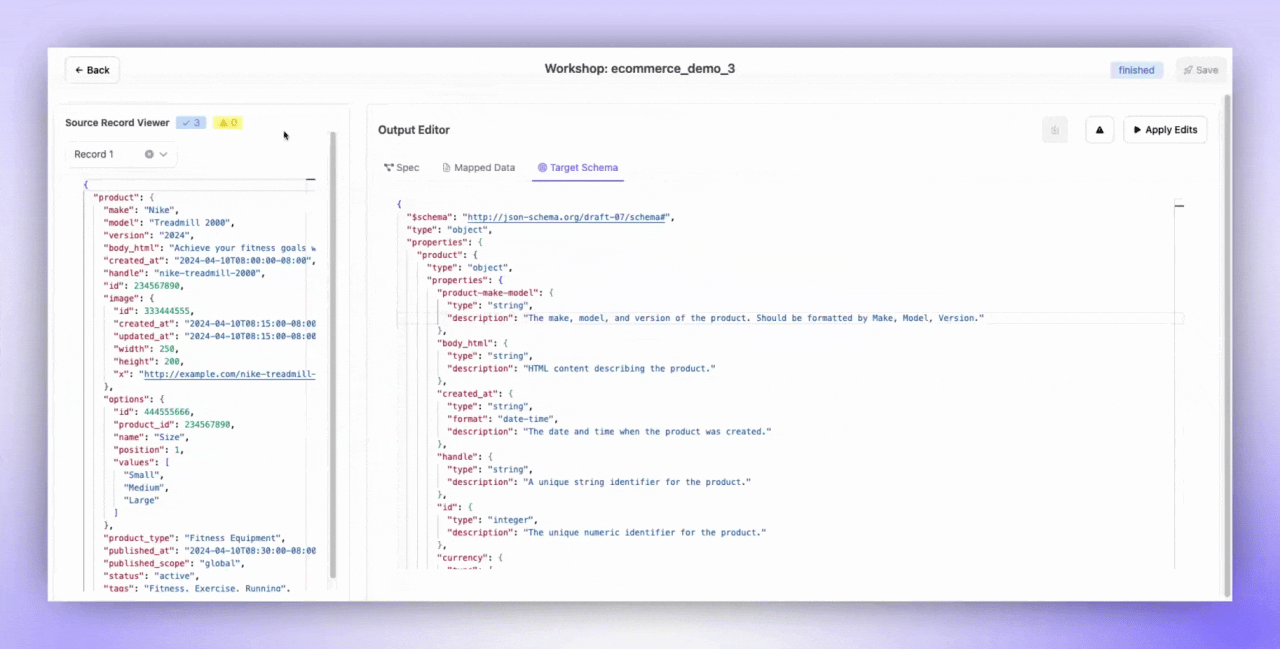Click the warning triangle button in Output Editor
This screenshot has height=649, width=1280.
pyautogui.click(x=1099, y=130)
